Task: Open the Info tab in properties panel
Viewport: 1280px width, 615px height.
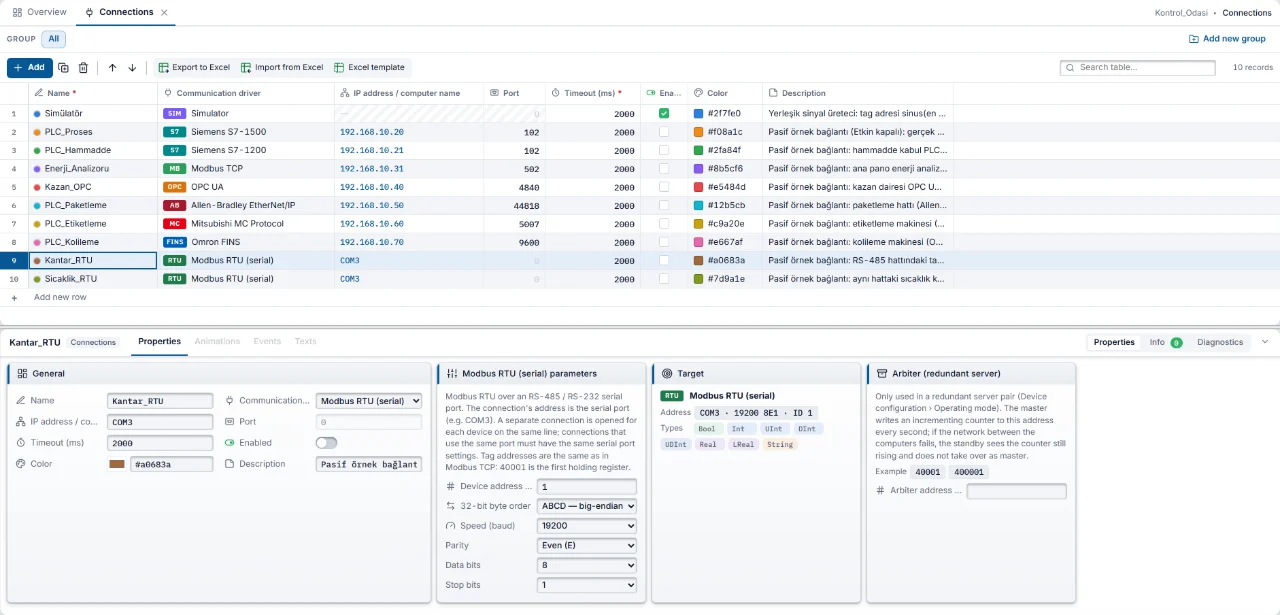Action: tap(1165, 342)
